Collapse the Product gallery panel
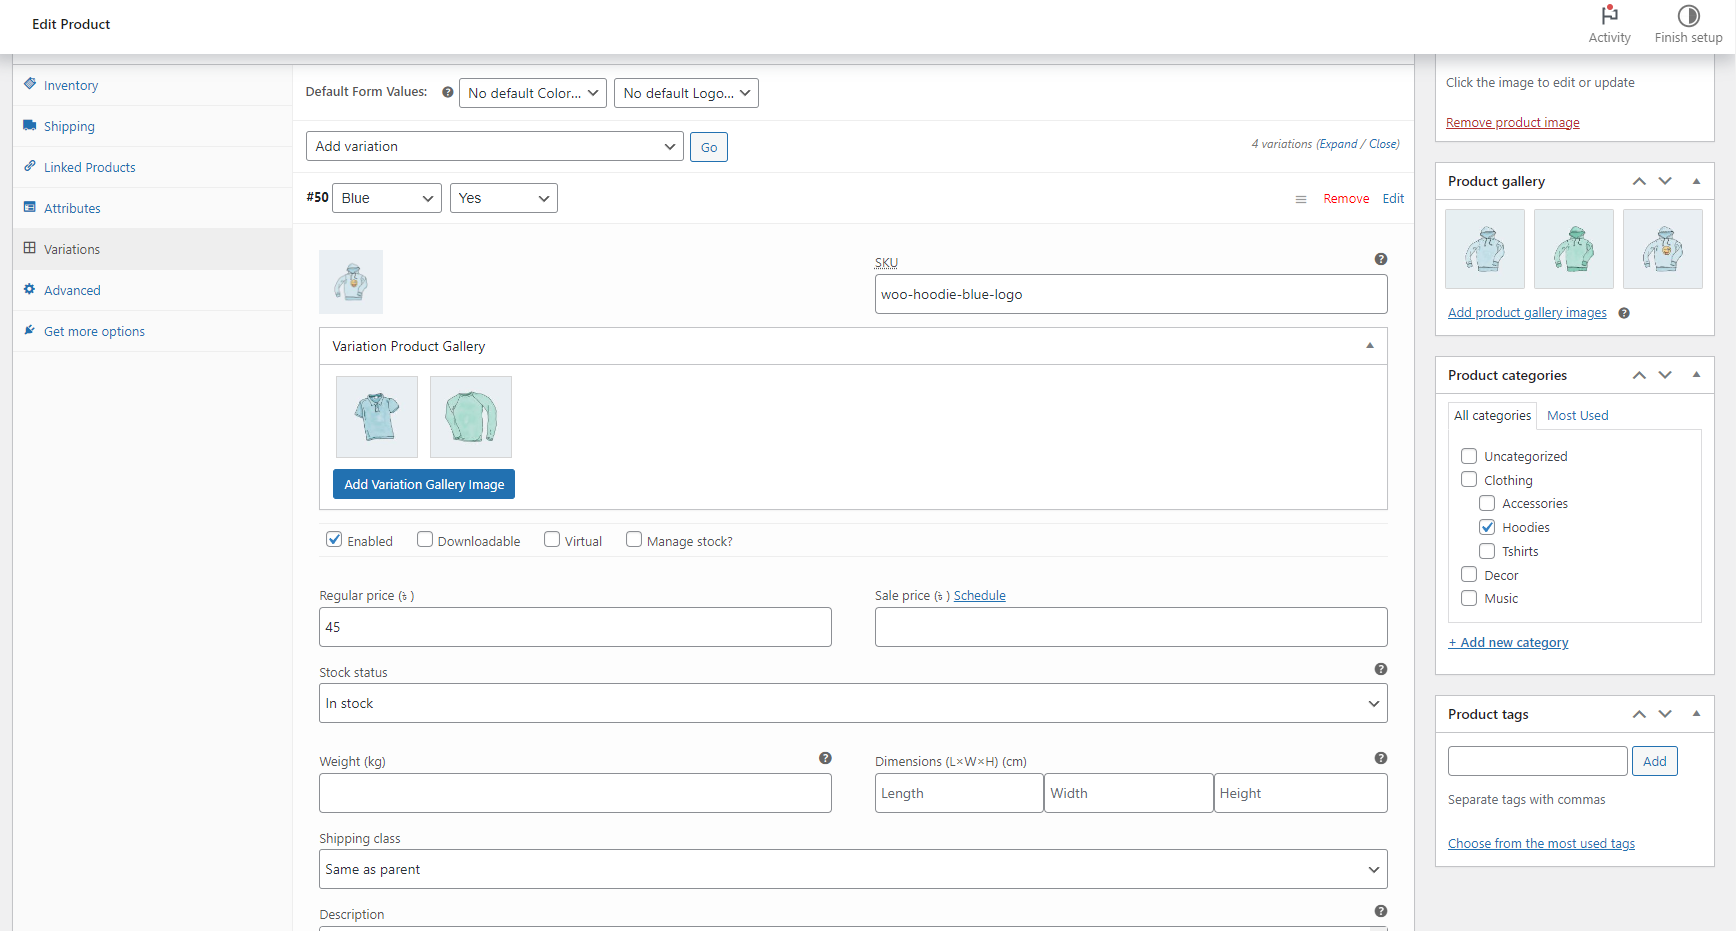Image resolution: width=1736 pixels, height=931 pixels. click(x=1696, y=181)
